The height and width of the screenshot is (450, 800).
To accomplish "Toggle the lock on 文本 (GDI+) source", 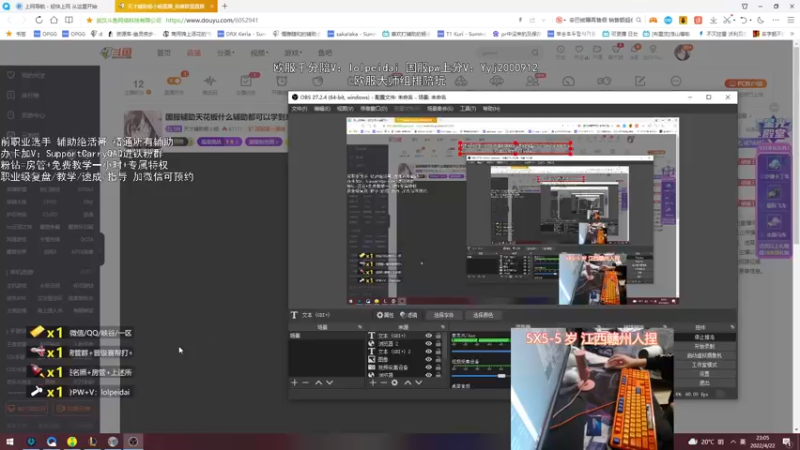I will (438, 336).
